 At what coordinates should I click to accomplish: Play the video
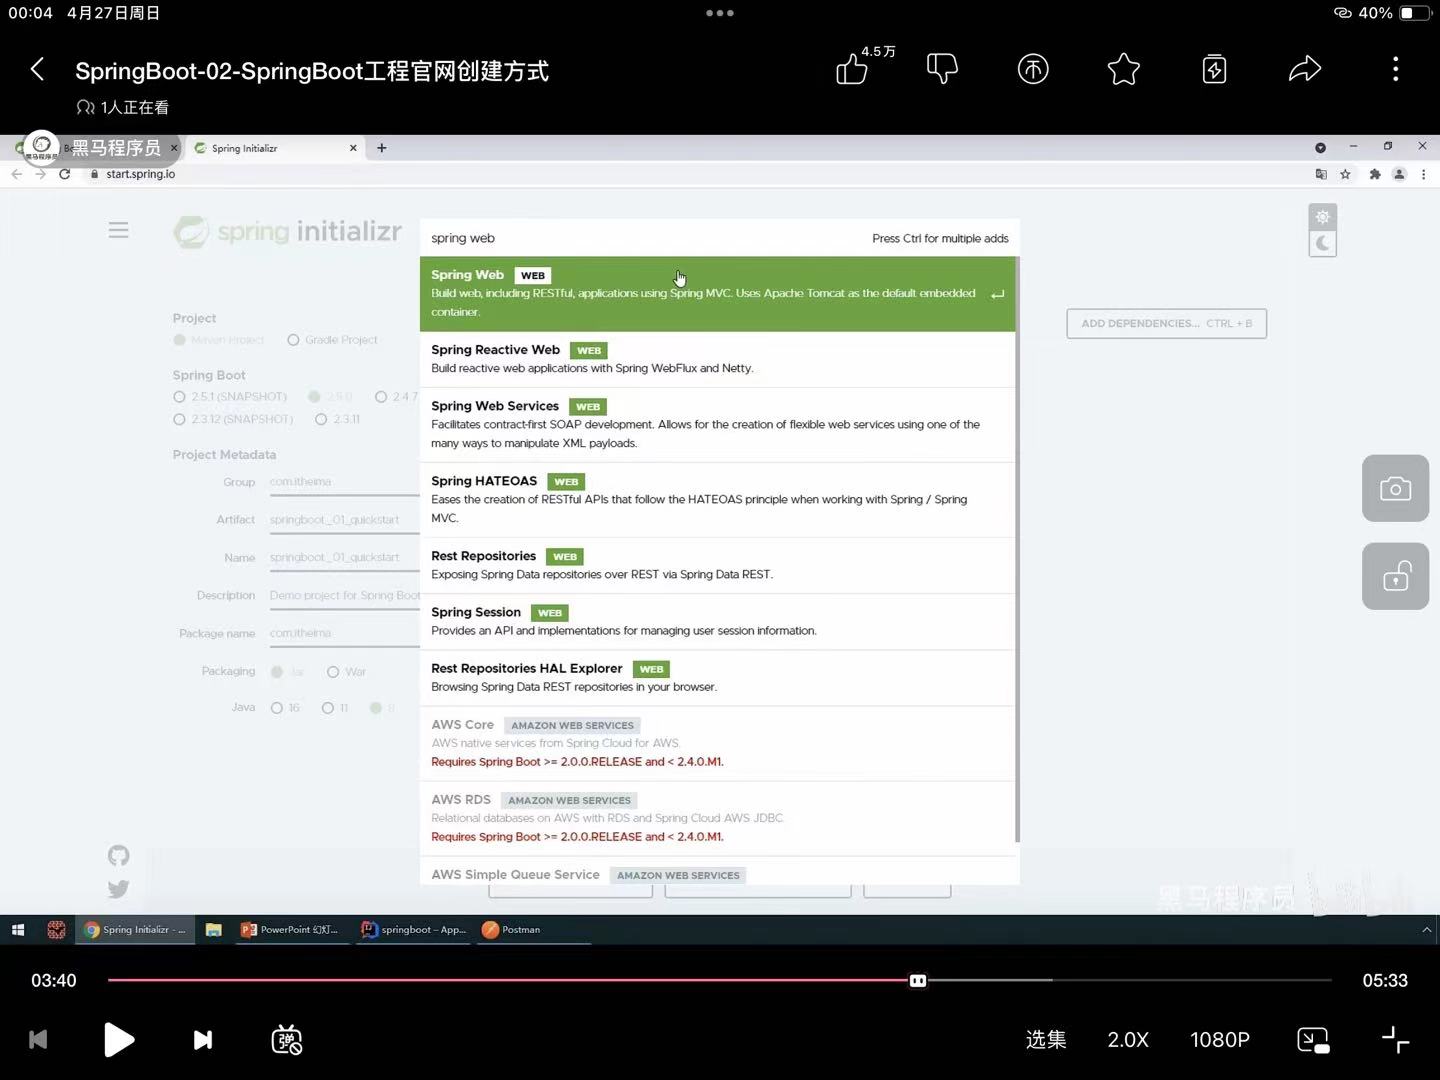tap(119, 1040)
